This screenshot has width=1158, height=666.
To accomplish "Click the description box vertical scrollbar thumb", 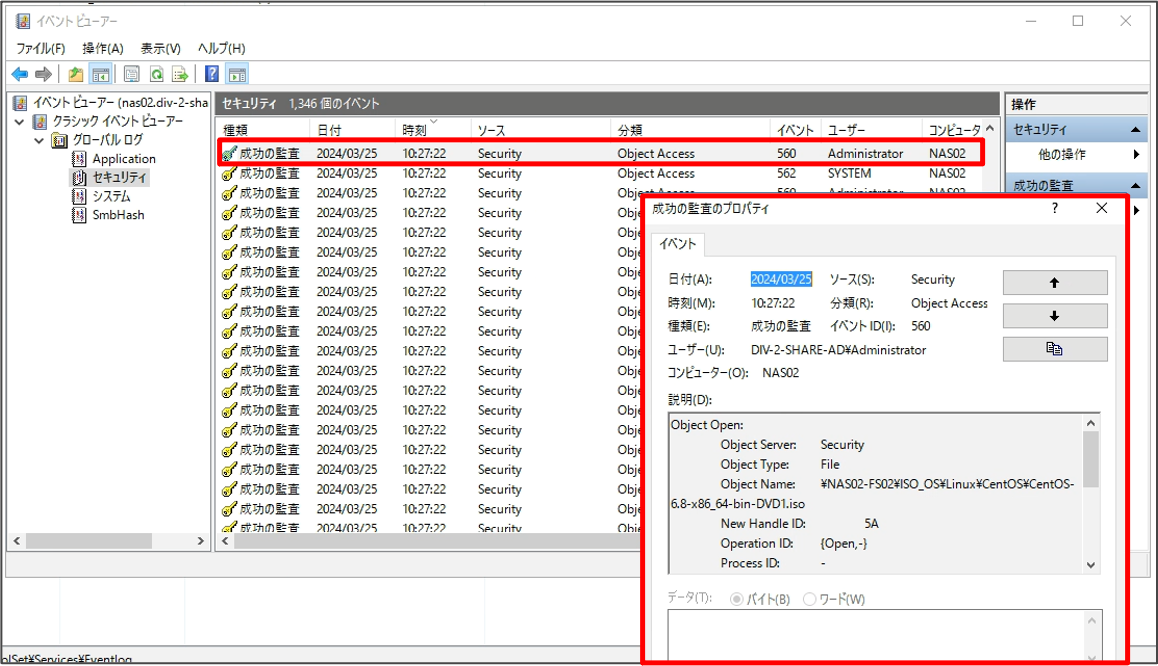I will 1090,459.
